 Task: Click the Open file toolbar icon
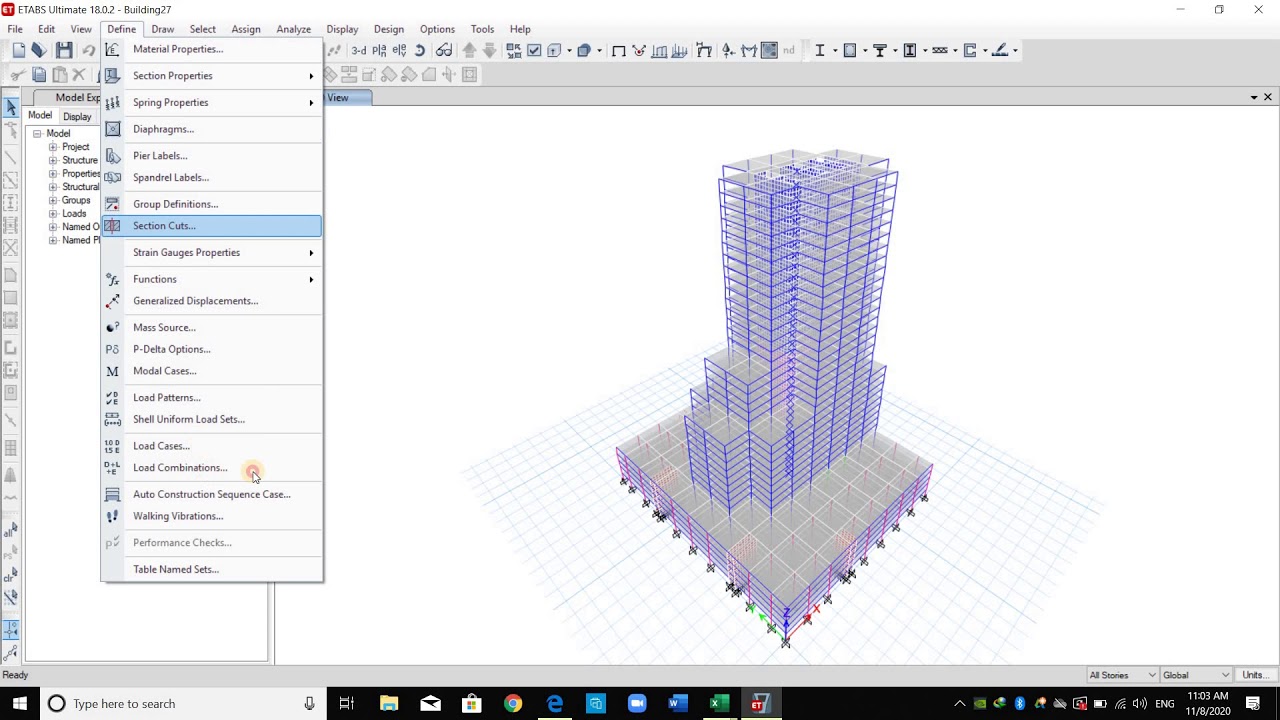point(38,50)
